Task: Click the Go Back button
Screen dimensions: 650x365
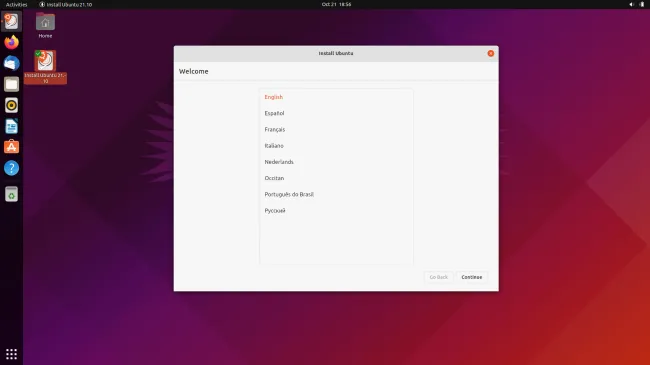Action: 438,277
